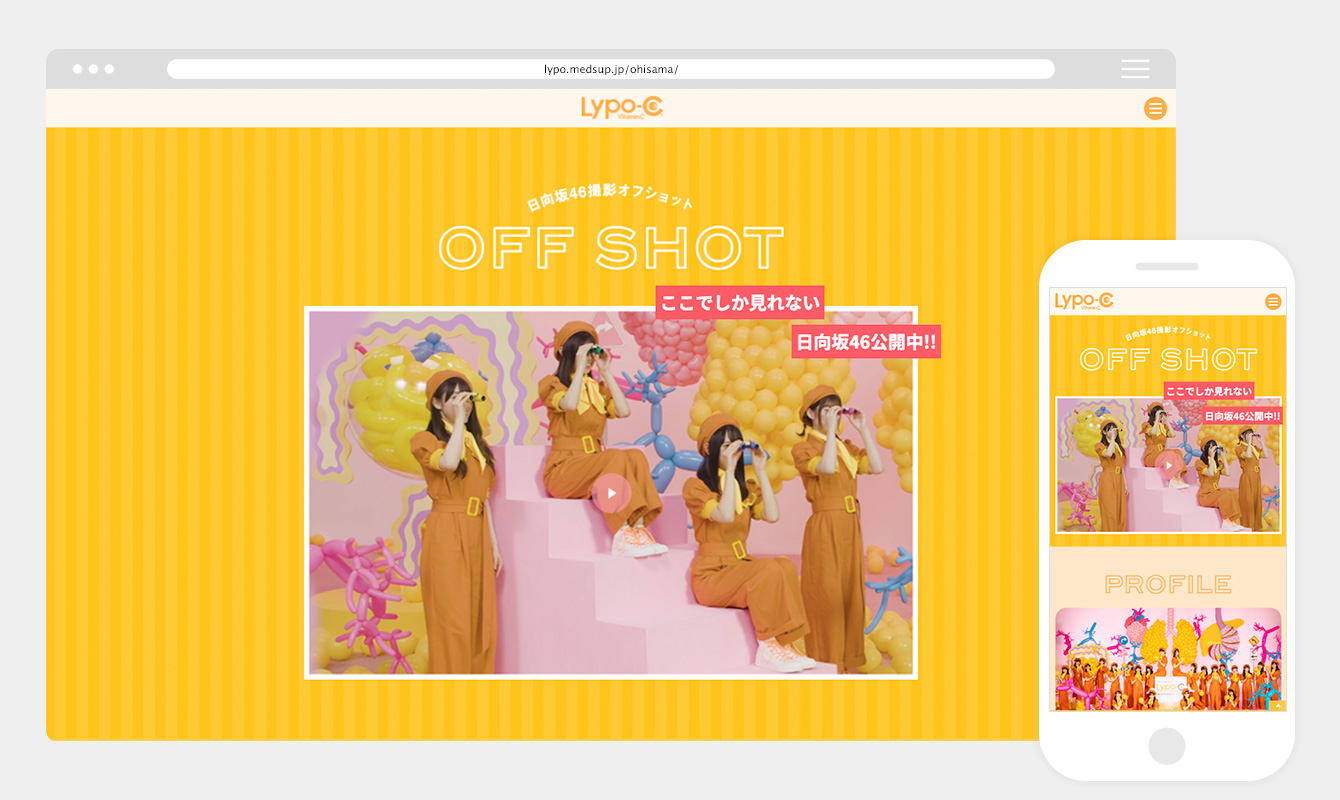Click the "OFF SHOT" heading on desktop page
1340x800 pixels.
pyautogui.click(x=611, y=248)
